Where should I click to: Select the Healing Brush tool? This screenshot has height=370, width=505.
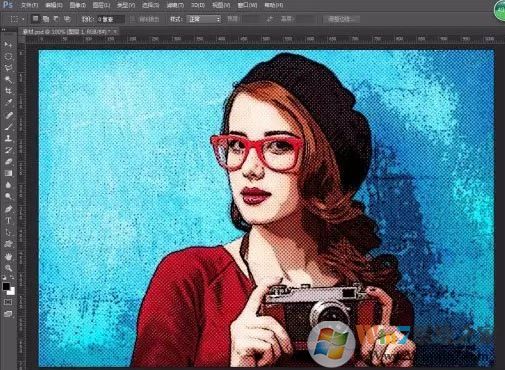(8, 115)
